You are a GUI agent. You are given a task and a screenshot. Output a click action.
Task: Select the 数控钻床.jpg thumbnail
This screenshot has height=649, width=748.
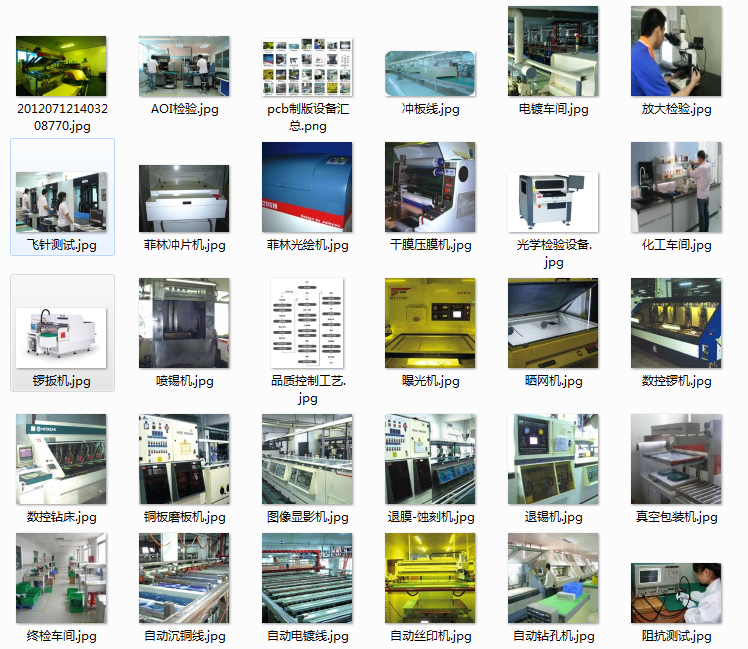coord(61,459)
